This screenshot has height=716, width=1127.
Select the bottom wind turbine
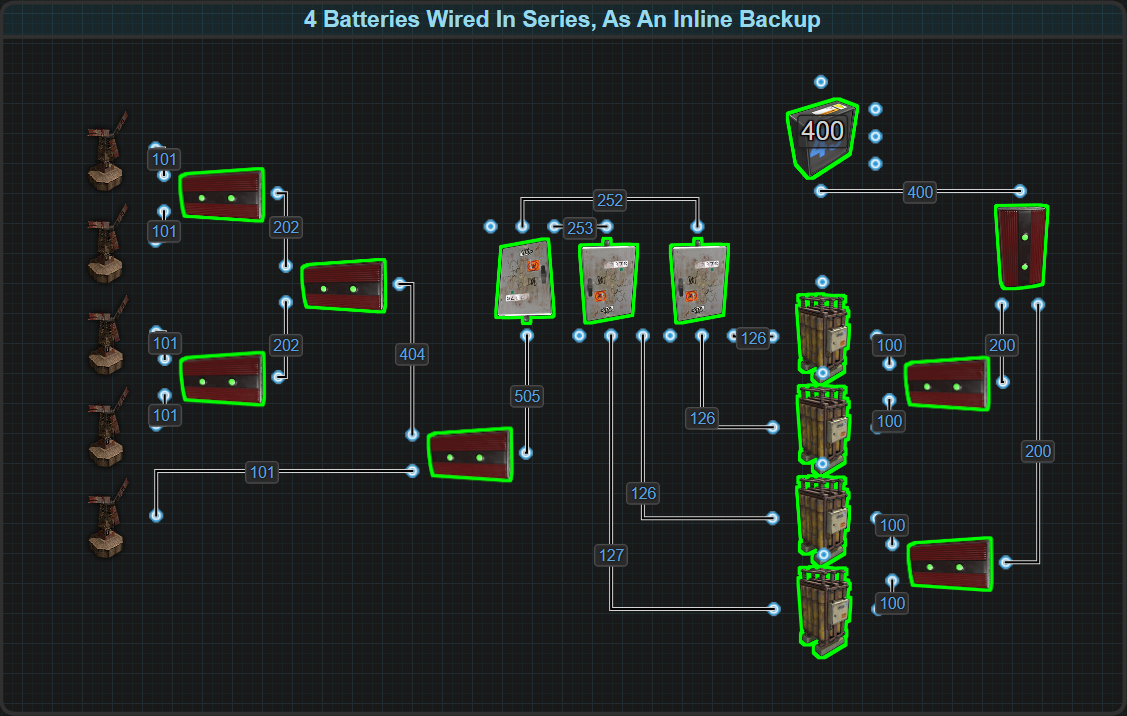pyautogui.click(x=107, y=518)
